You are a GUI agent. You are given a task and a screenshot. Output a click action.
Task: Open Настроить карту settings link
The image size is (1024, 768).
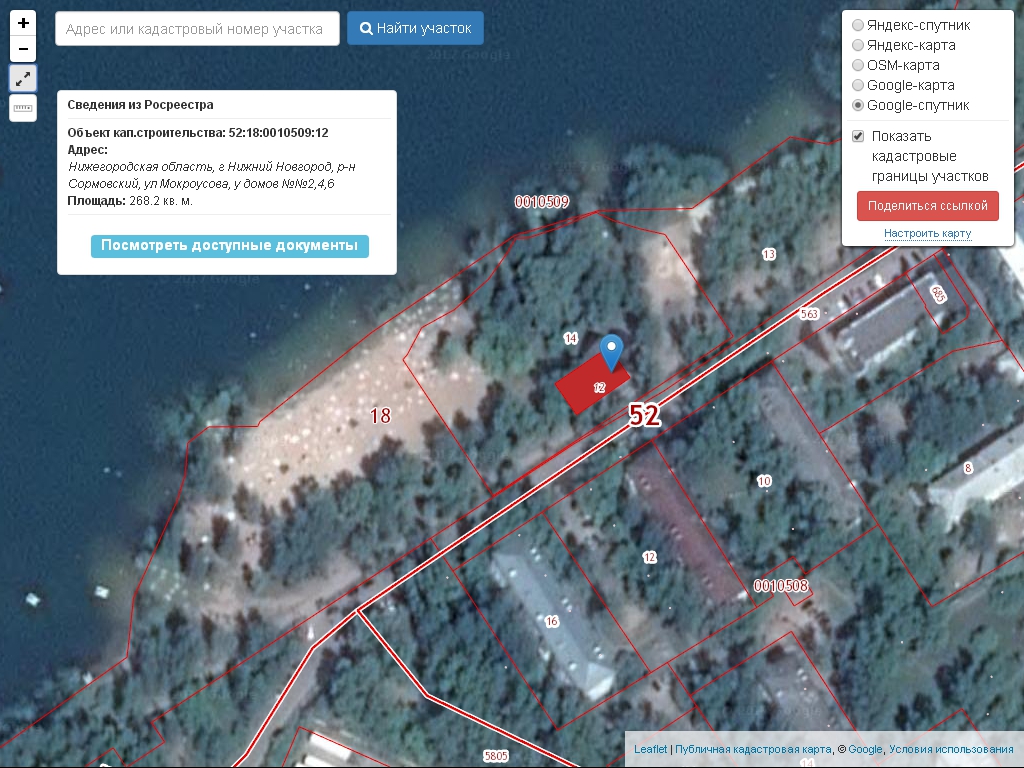coord(927,233)
